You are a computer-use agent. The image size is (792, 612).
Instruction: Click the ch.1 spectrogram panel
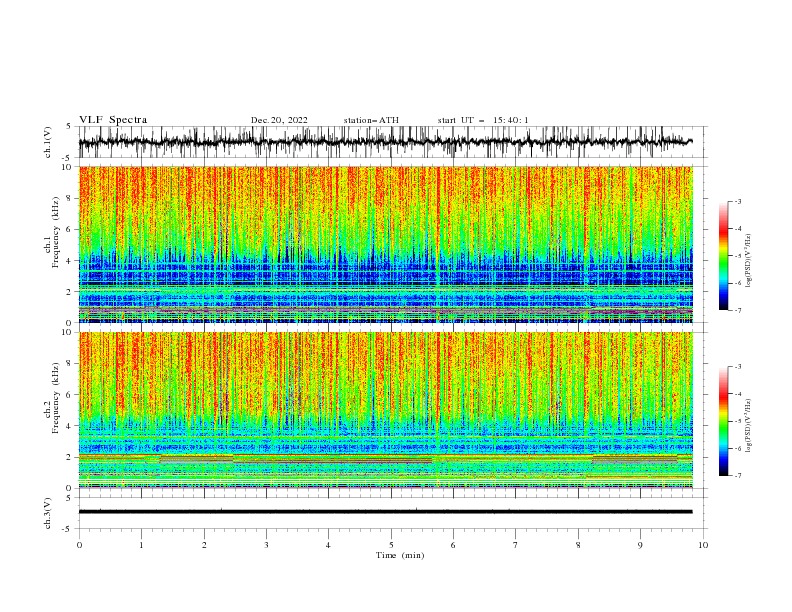point(385,244)
